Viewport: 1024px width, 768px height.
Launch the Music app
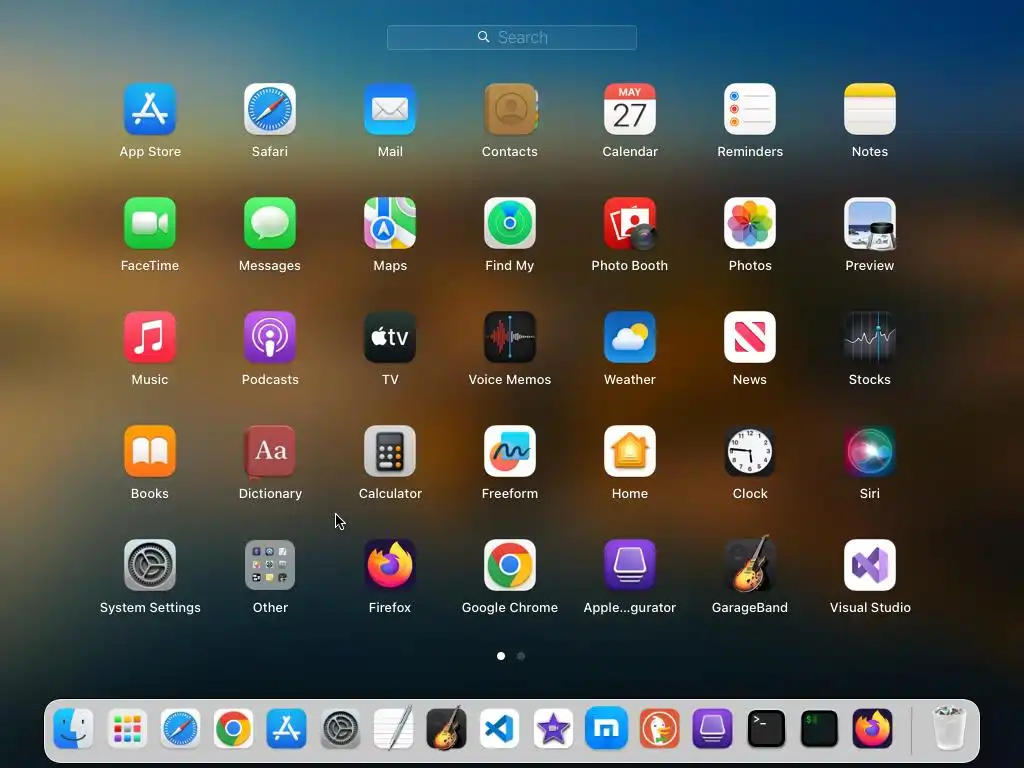coord(150,337)
